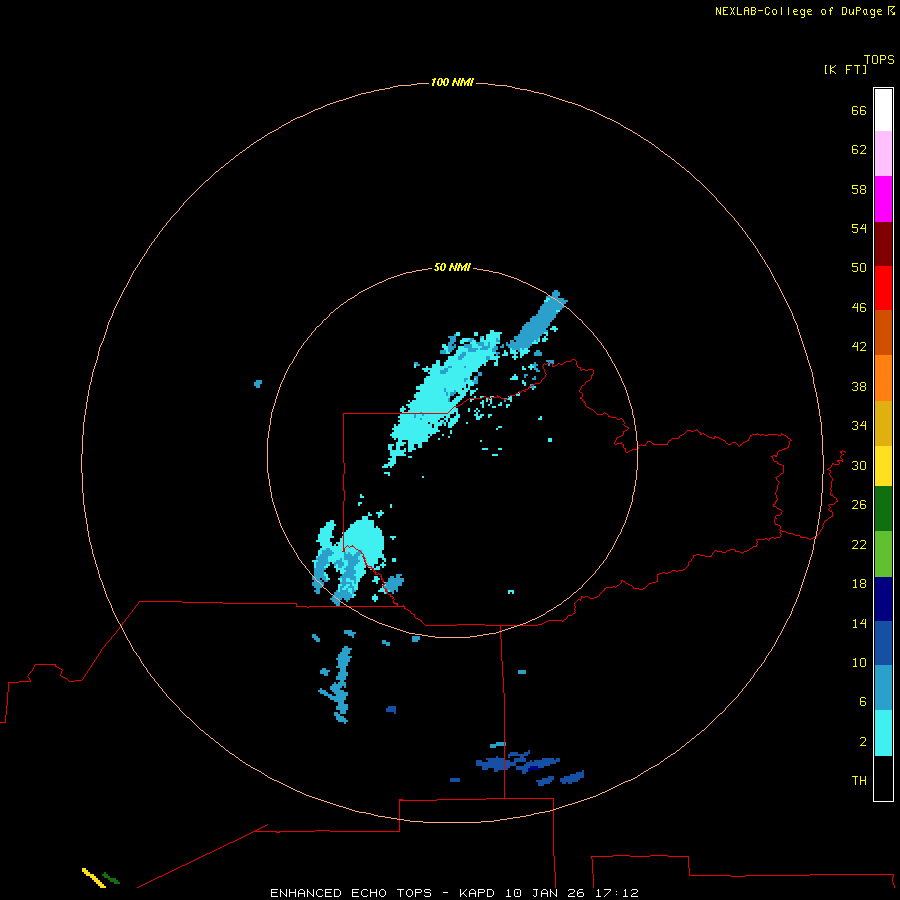
Task: Click the 18 value on the scale
Action: tap(859, 584)
